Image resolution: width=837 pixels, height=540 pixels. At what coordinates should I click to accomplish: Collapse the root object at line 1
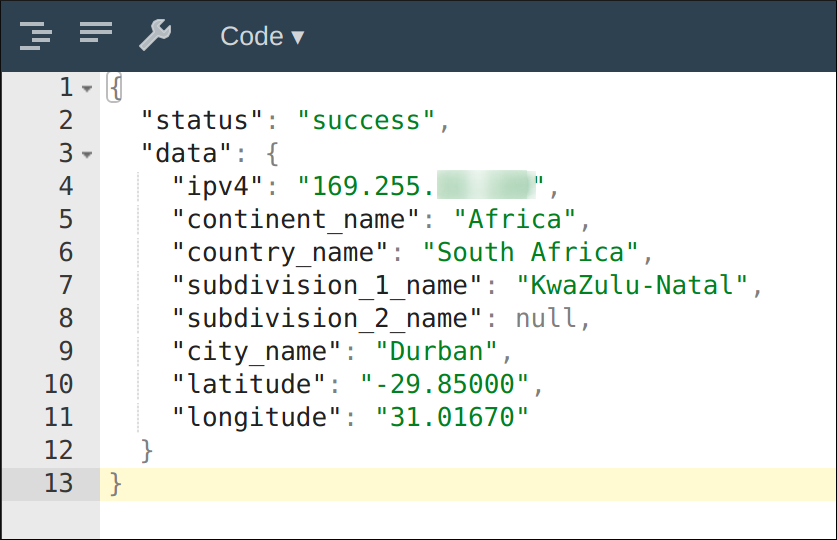pos(86,88)
